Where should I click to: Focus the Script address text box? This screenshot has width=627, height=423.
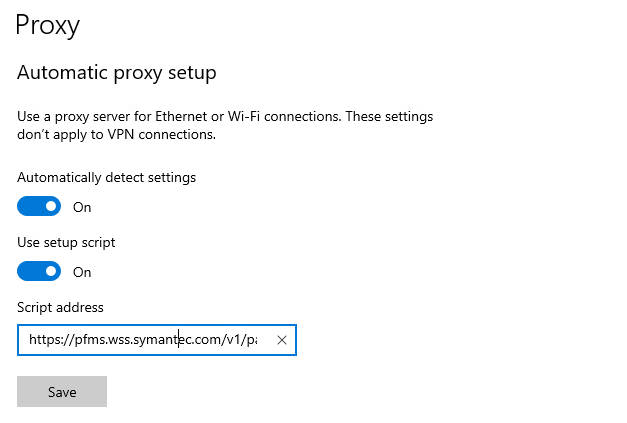pos(157,340)
